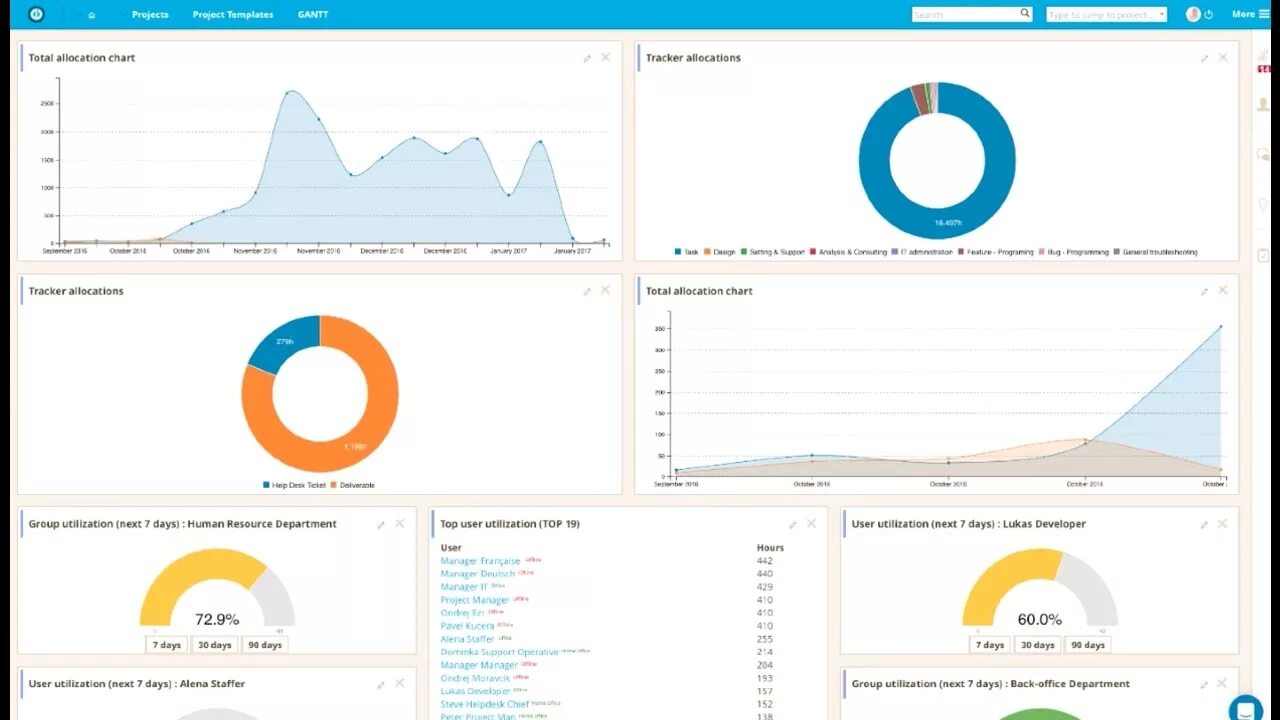Edit the top-left Total allocation chart widget
This screenshot has height=720, width=1280.
tap(587, 58)
